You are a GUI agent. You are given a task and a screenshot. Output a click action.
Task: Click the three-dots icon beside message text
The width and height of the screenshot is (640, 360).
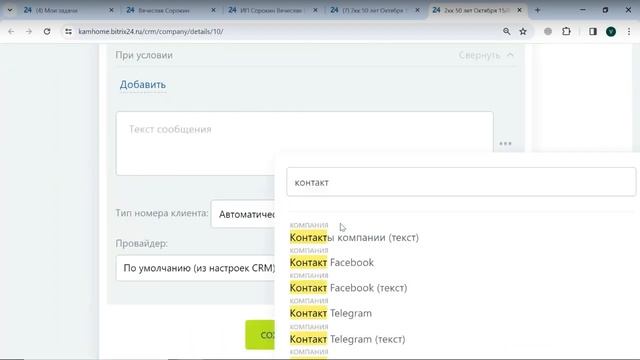click(x=505, y=143)
